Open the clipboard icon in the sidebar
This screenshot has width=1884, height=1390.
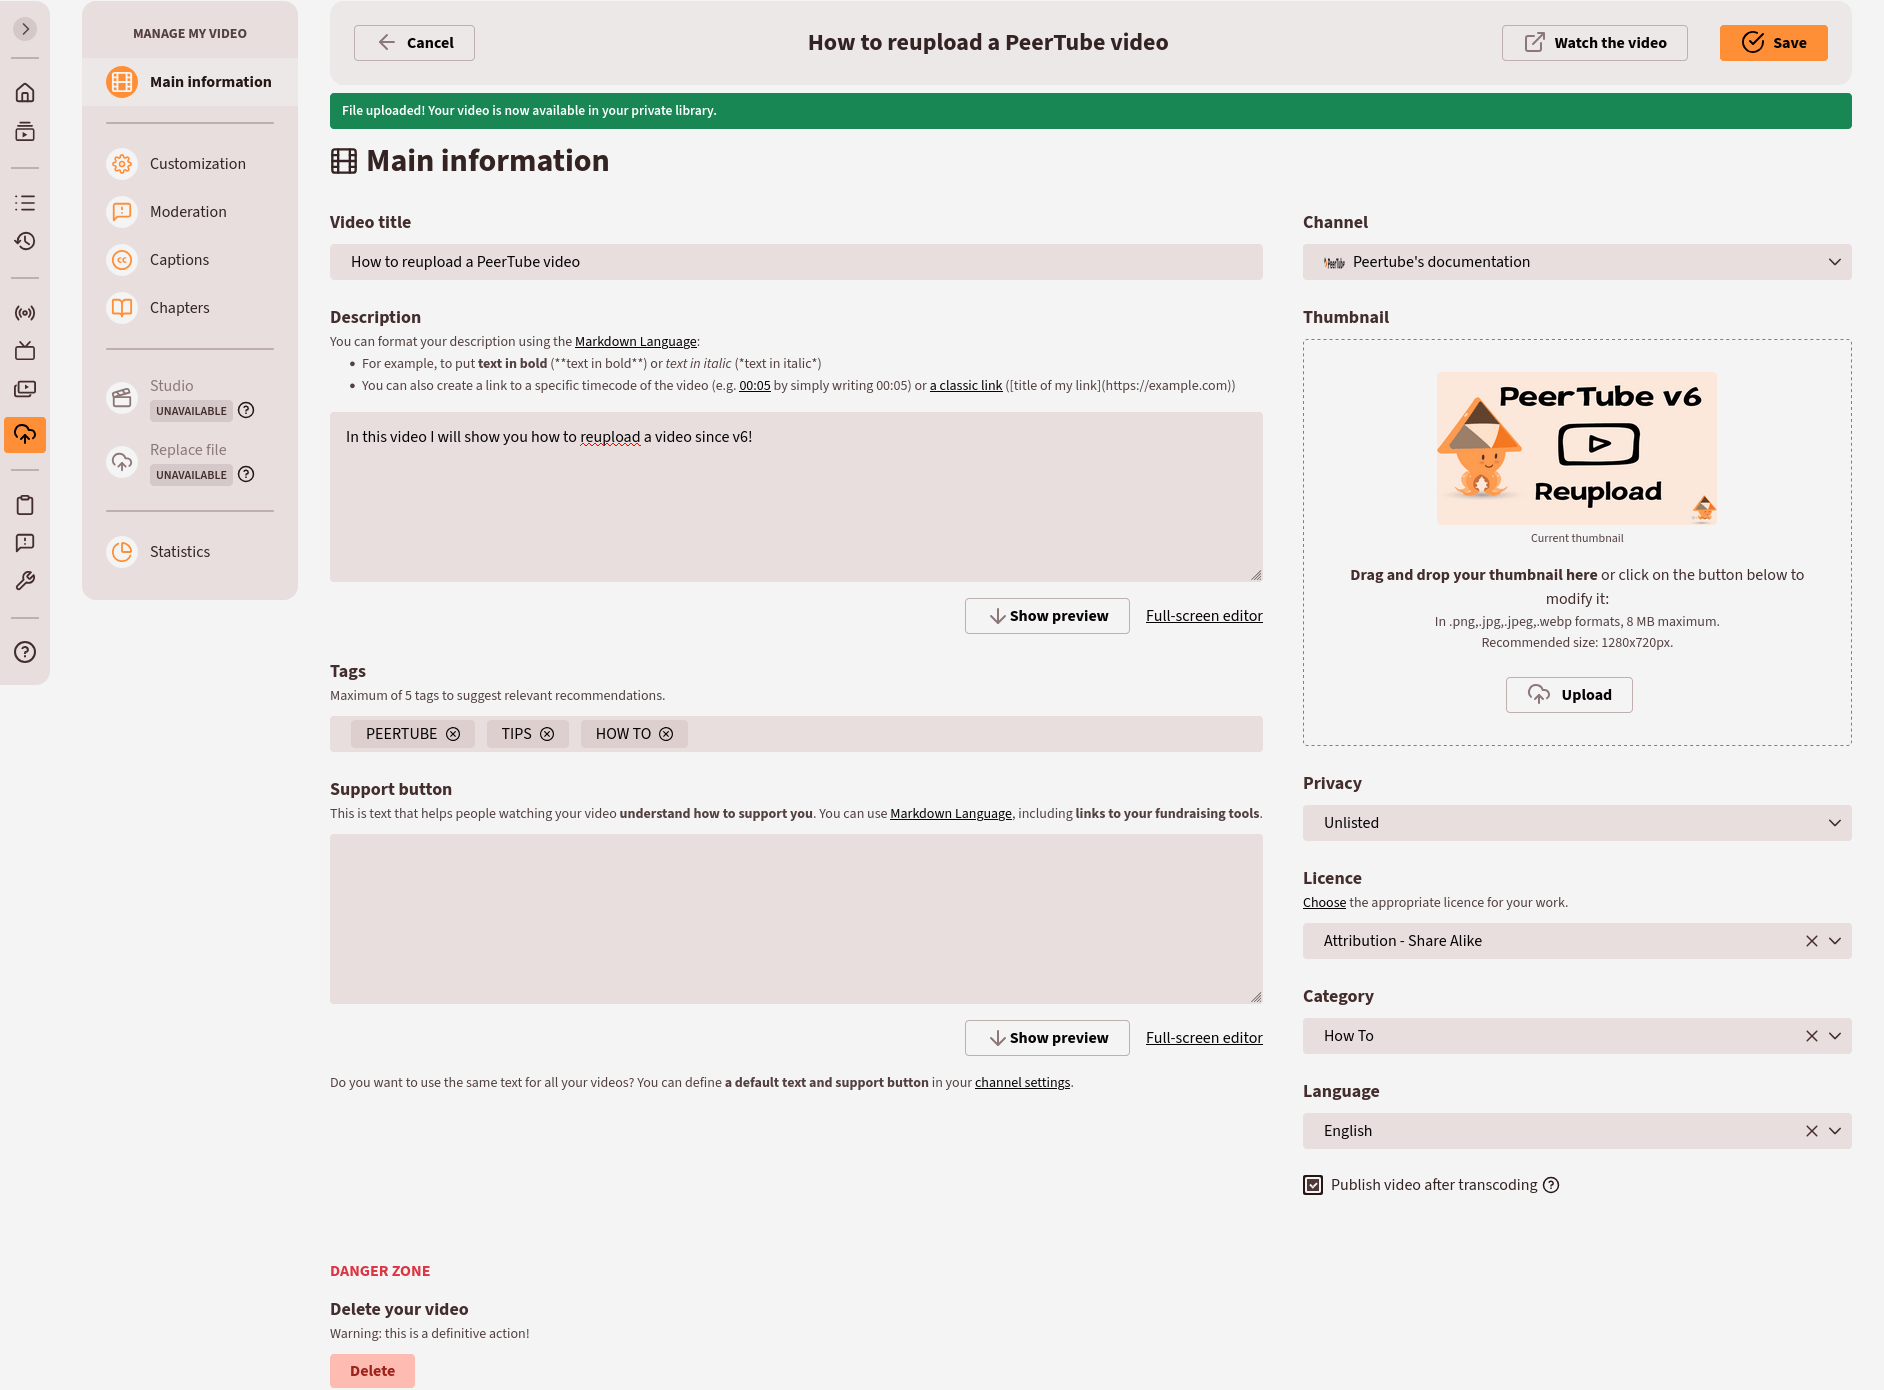pos(25,505)
